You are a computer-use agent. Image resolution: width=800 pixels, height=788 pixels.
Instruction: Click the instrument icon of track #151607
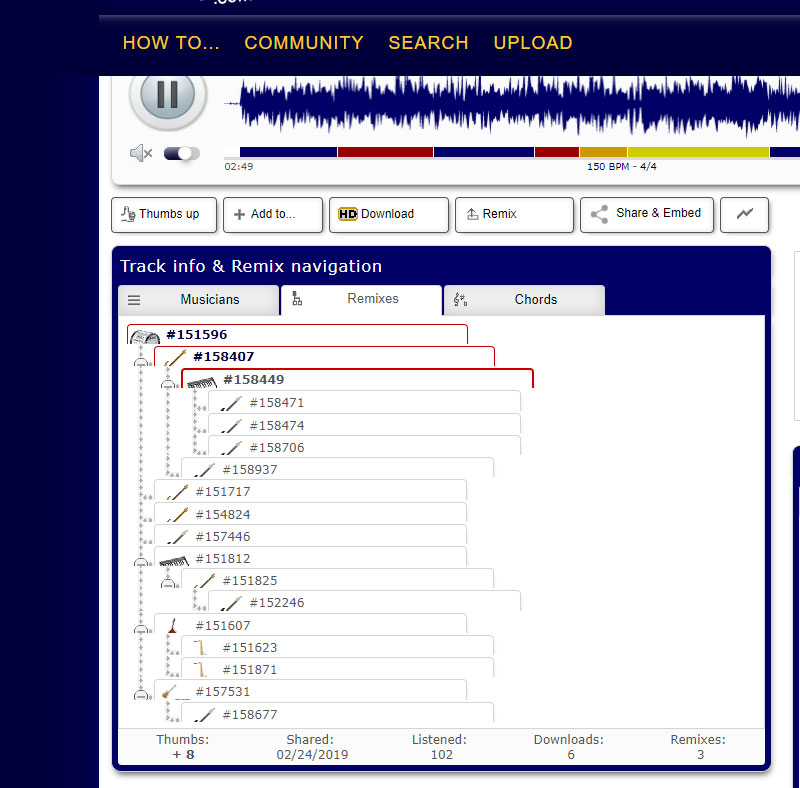tap(174, 626)
